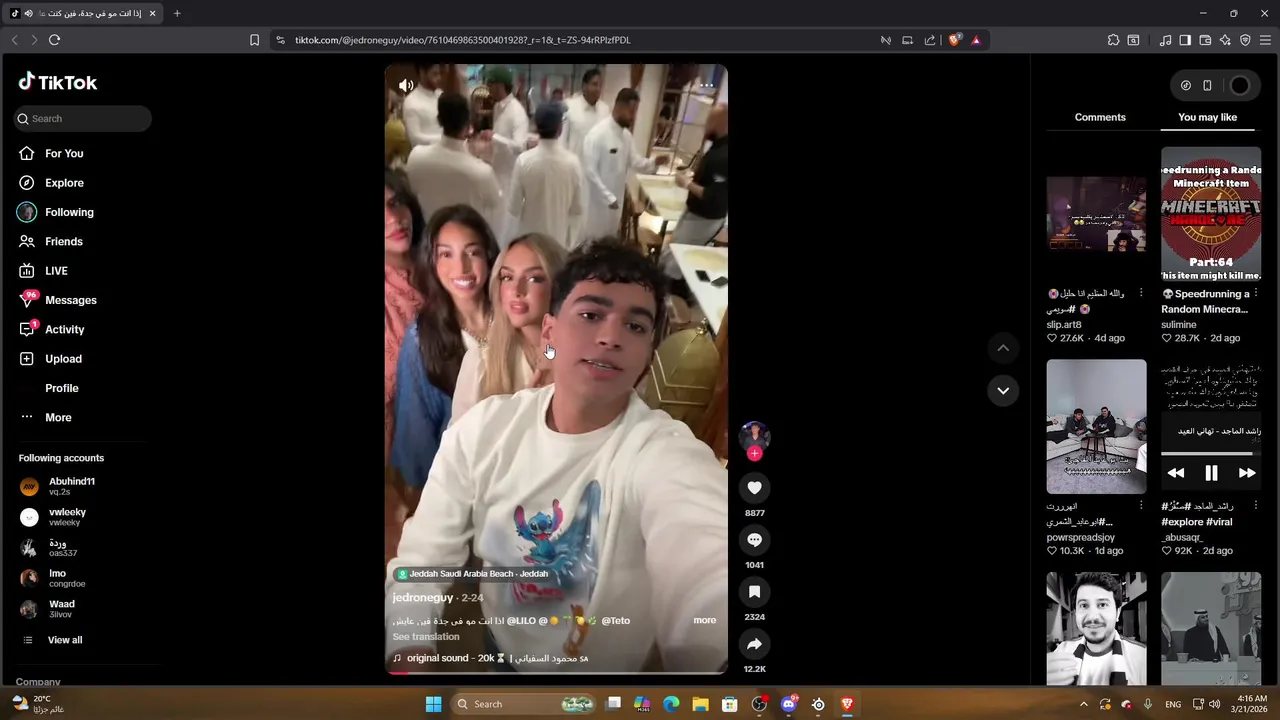Switch to the Comments tab
This screenshot has width=1280, height=720.
pos(1100,117)
